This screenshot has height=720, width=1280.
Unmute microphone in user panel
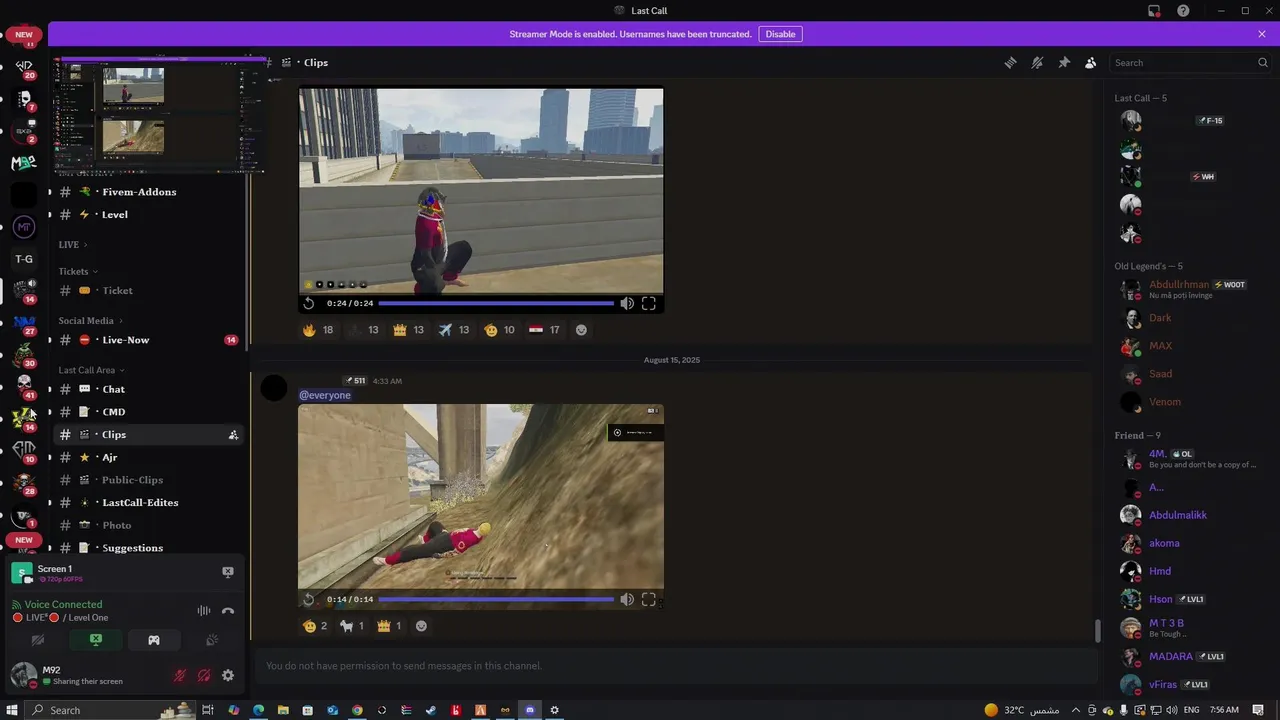[x=180, y=676]
